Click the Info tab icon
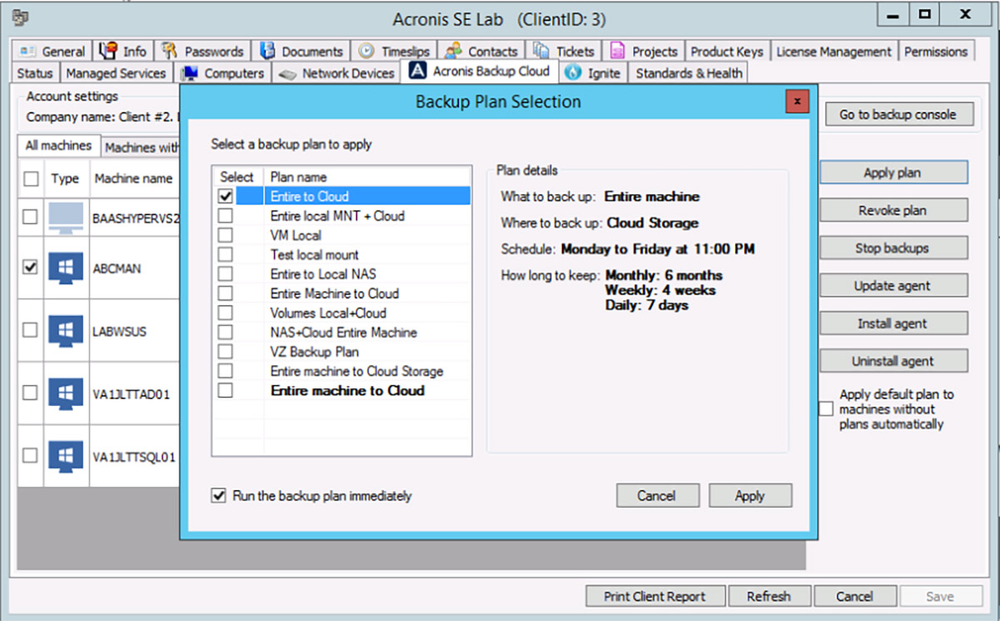This screenshot has height=621, width=1000. (x=108, y=50)
